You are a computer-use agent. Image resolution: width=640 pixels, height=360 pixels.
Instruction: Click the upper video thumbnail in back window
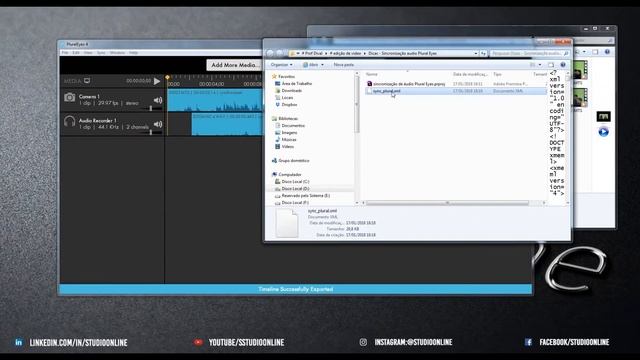tap(580, 70)
